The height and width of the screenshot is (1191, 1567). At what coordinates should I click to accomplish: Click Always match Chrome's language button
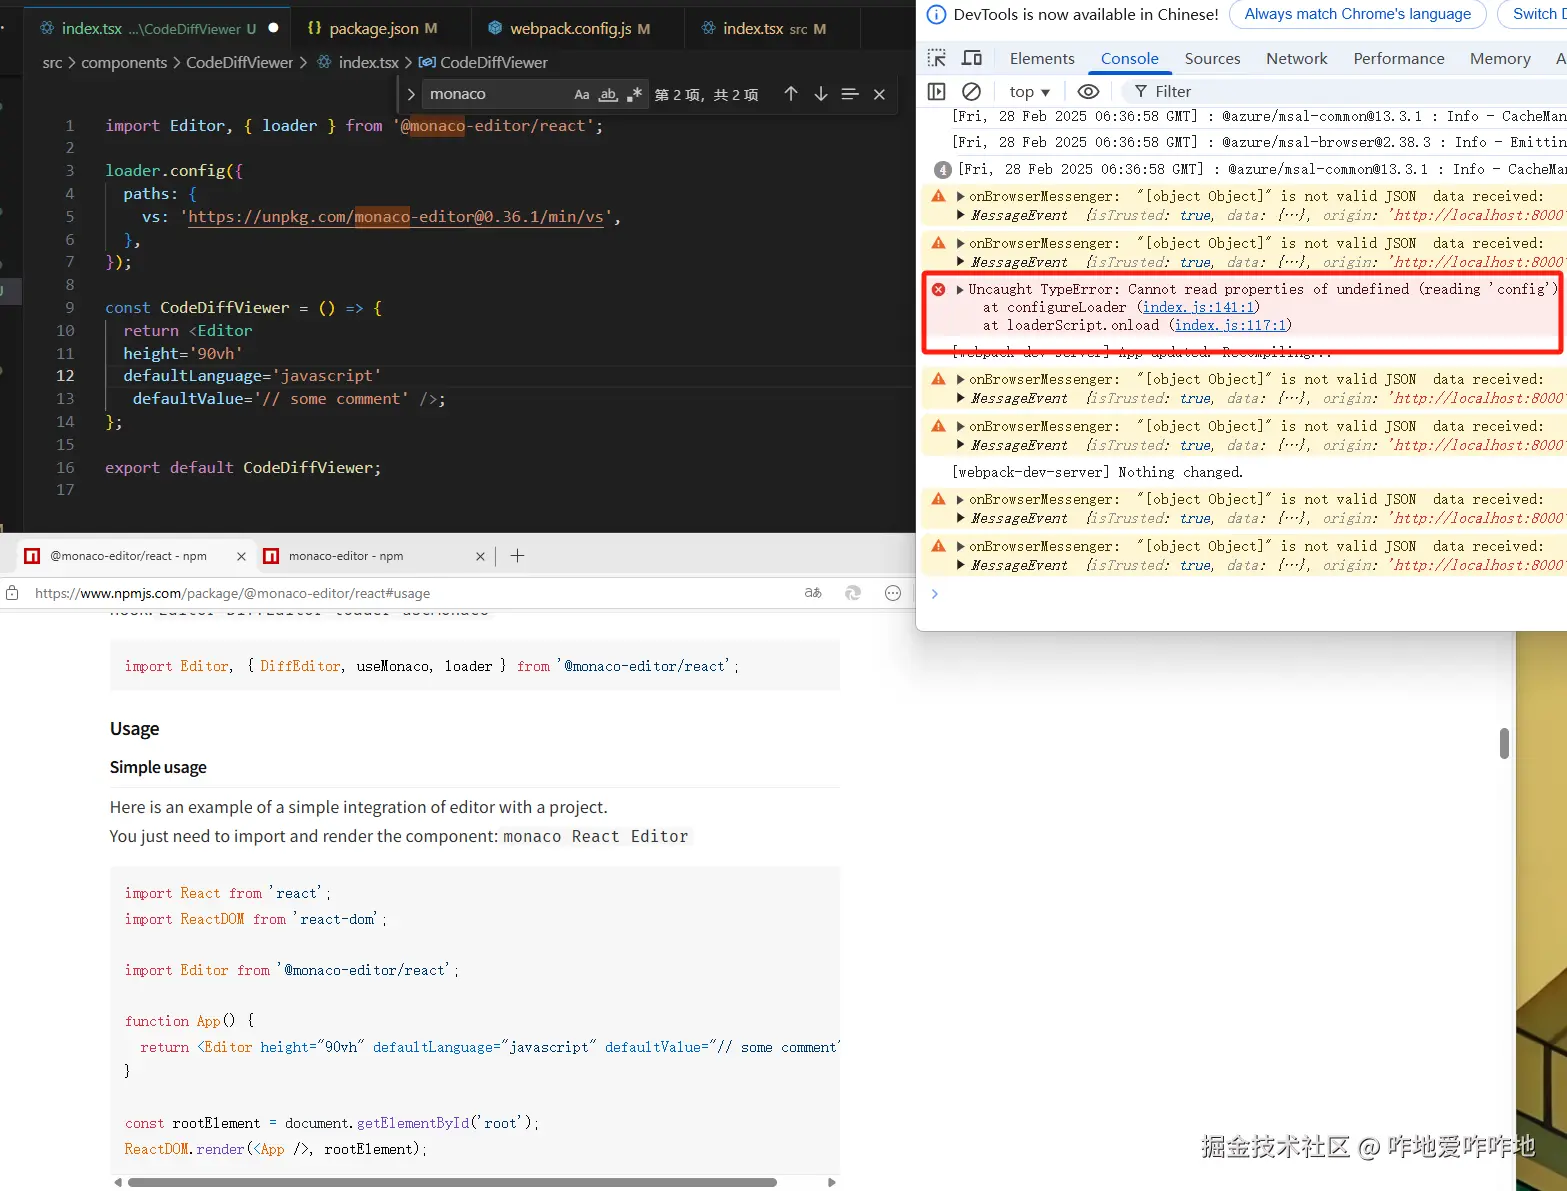point(1357,14)
